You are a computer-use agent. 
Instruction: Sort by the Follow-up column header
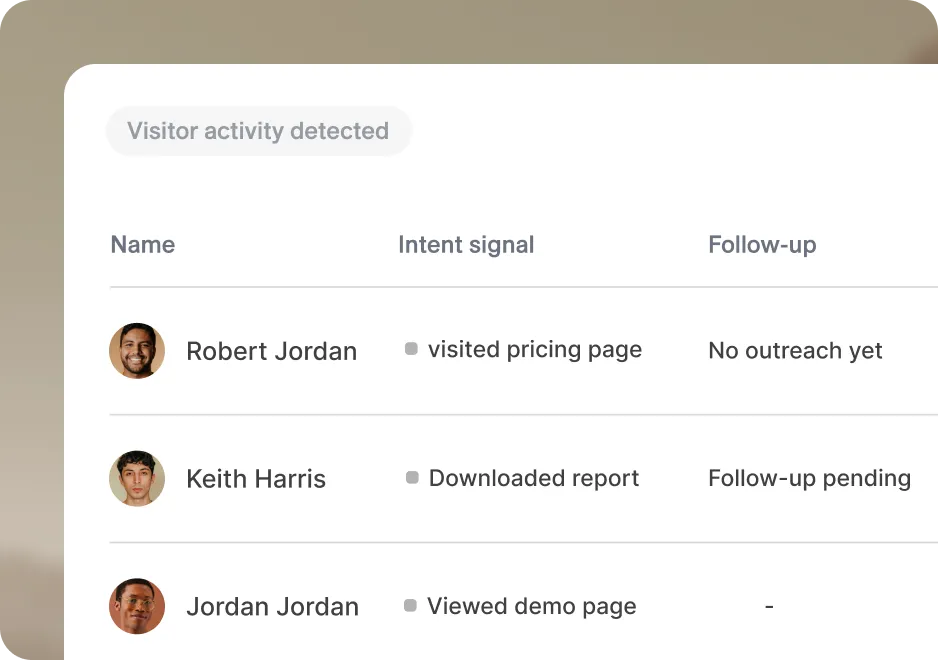pyautogui.click(x=762, y=245)
